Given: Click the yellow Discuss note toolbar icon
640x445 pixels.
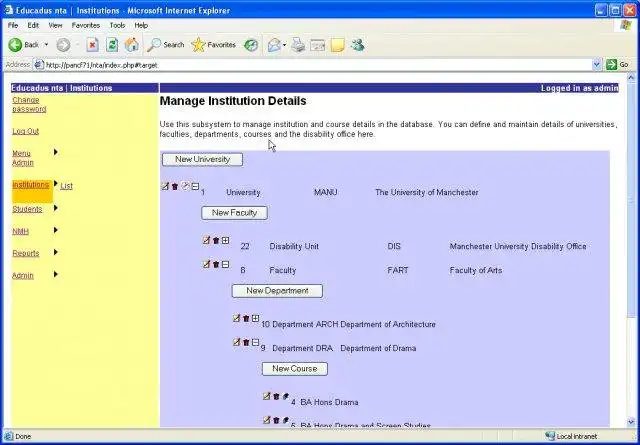Looking at the screenshot, I should pyautogui.click(x=337, y=45).
